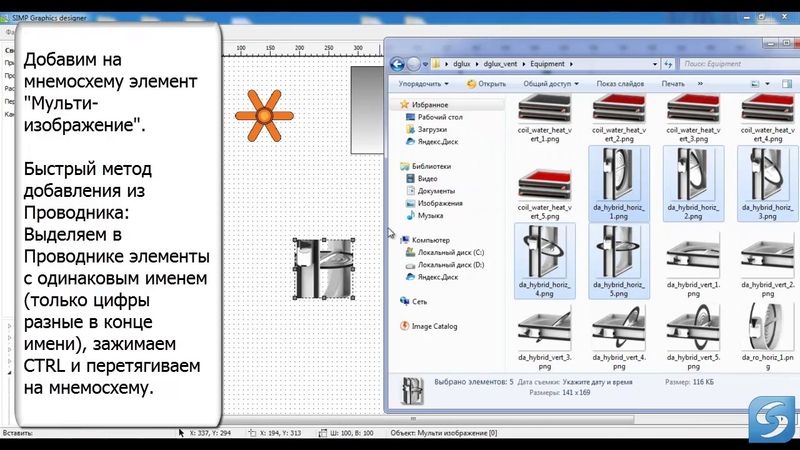Select the coil_water_heat_vert_1.png thumbnail

click(x=544, y=118)
